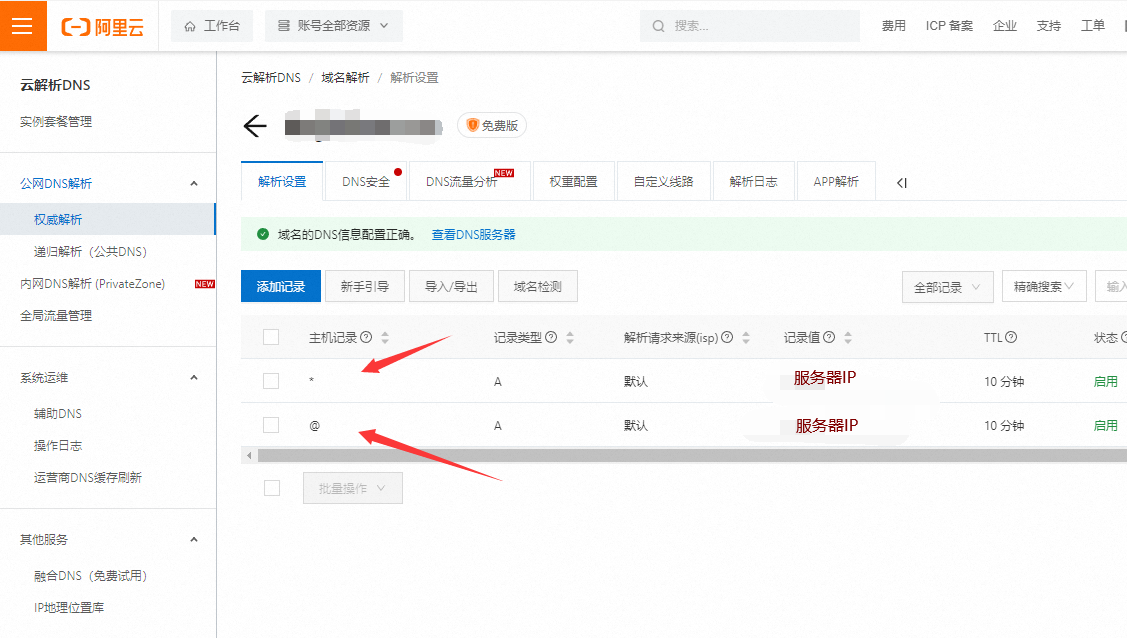Click 域名解析 breadcrumb link

point(345,78)
